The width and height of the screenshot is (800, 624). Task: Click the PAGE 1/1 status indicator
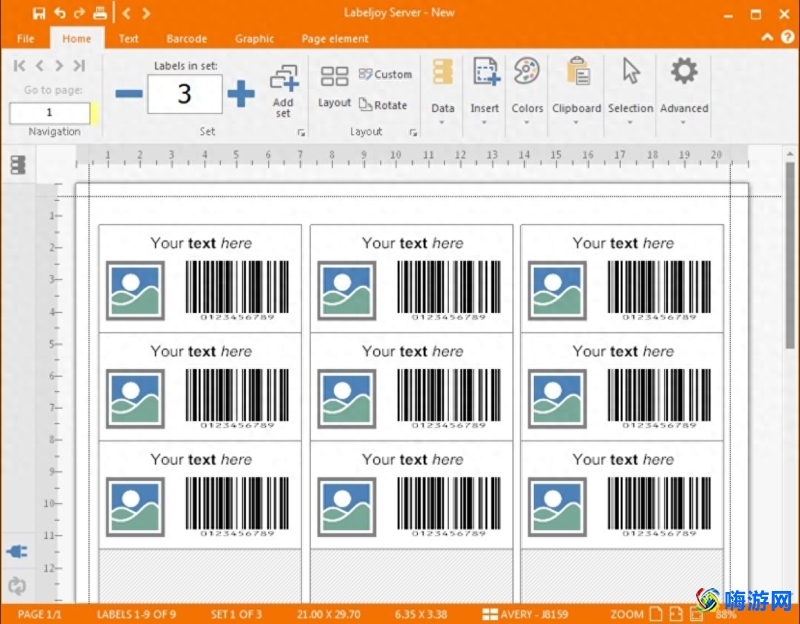coord(39,614)
